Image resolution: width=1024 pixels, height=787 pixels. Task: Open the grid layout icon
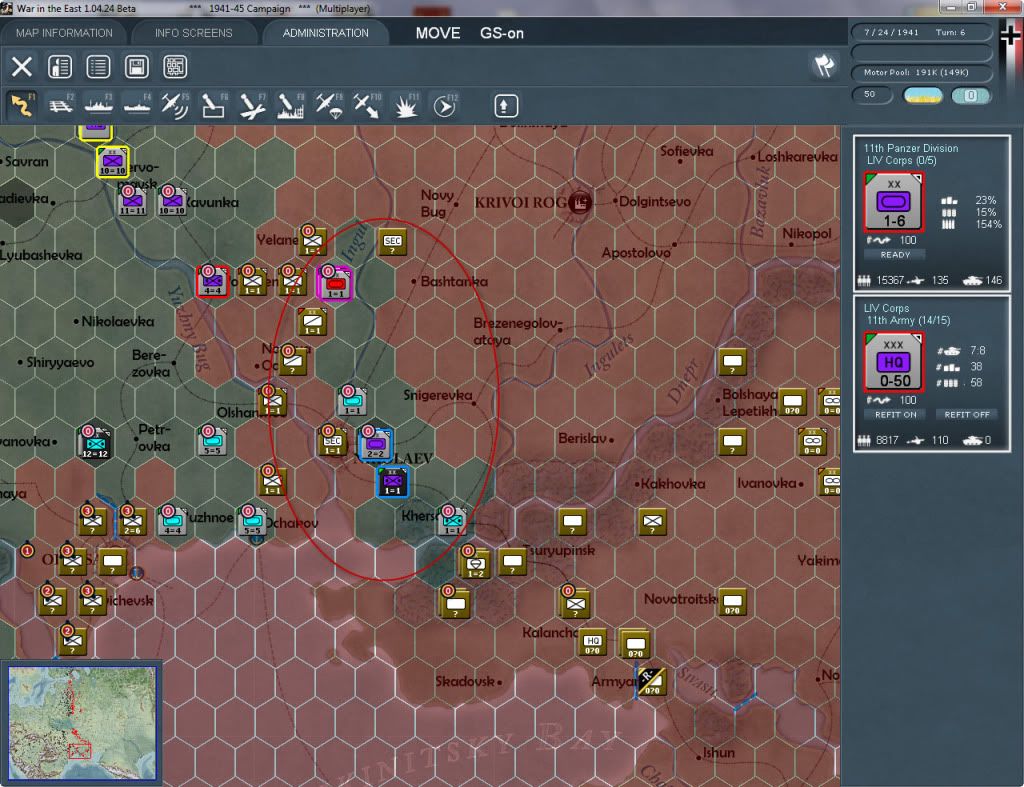click(175, 67)
